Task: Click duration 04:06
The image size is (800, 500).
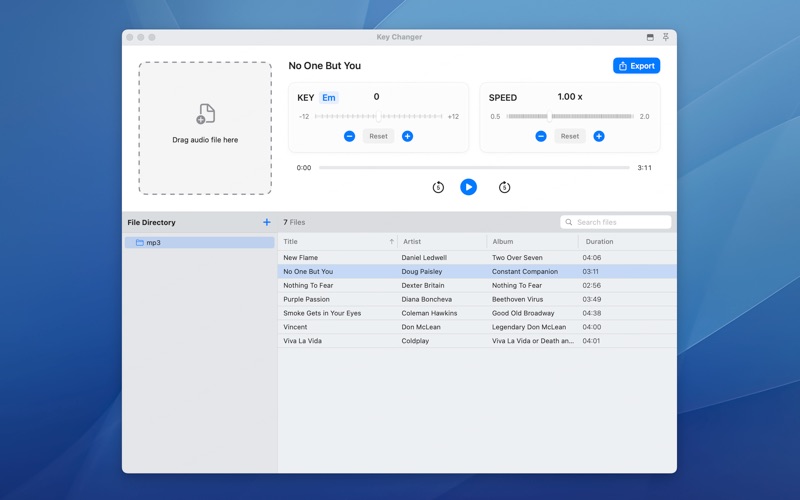Action: 591,258
